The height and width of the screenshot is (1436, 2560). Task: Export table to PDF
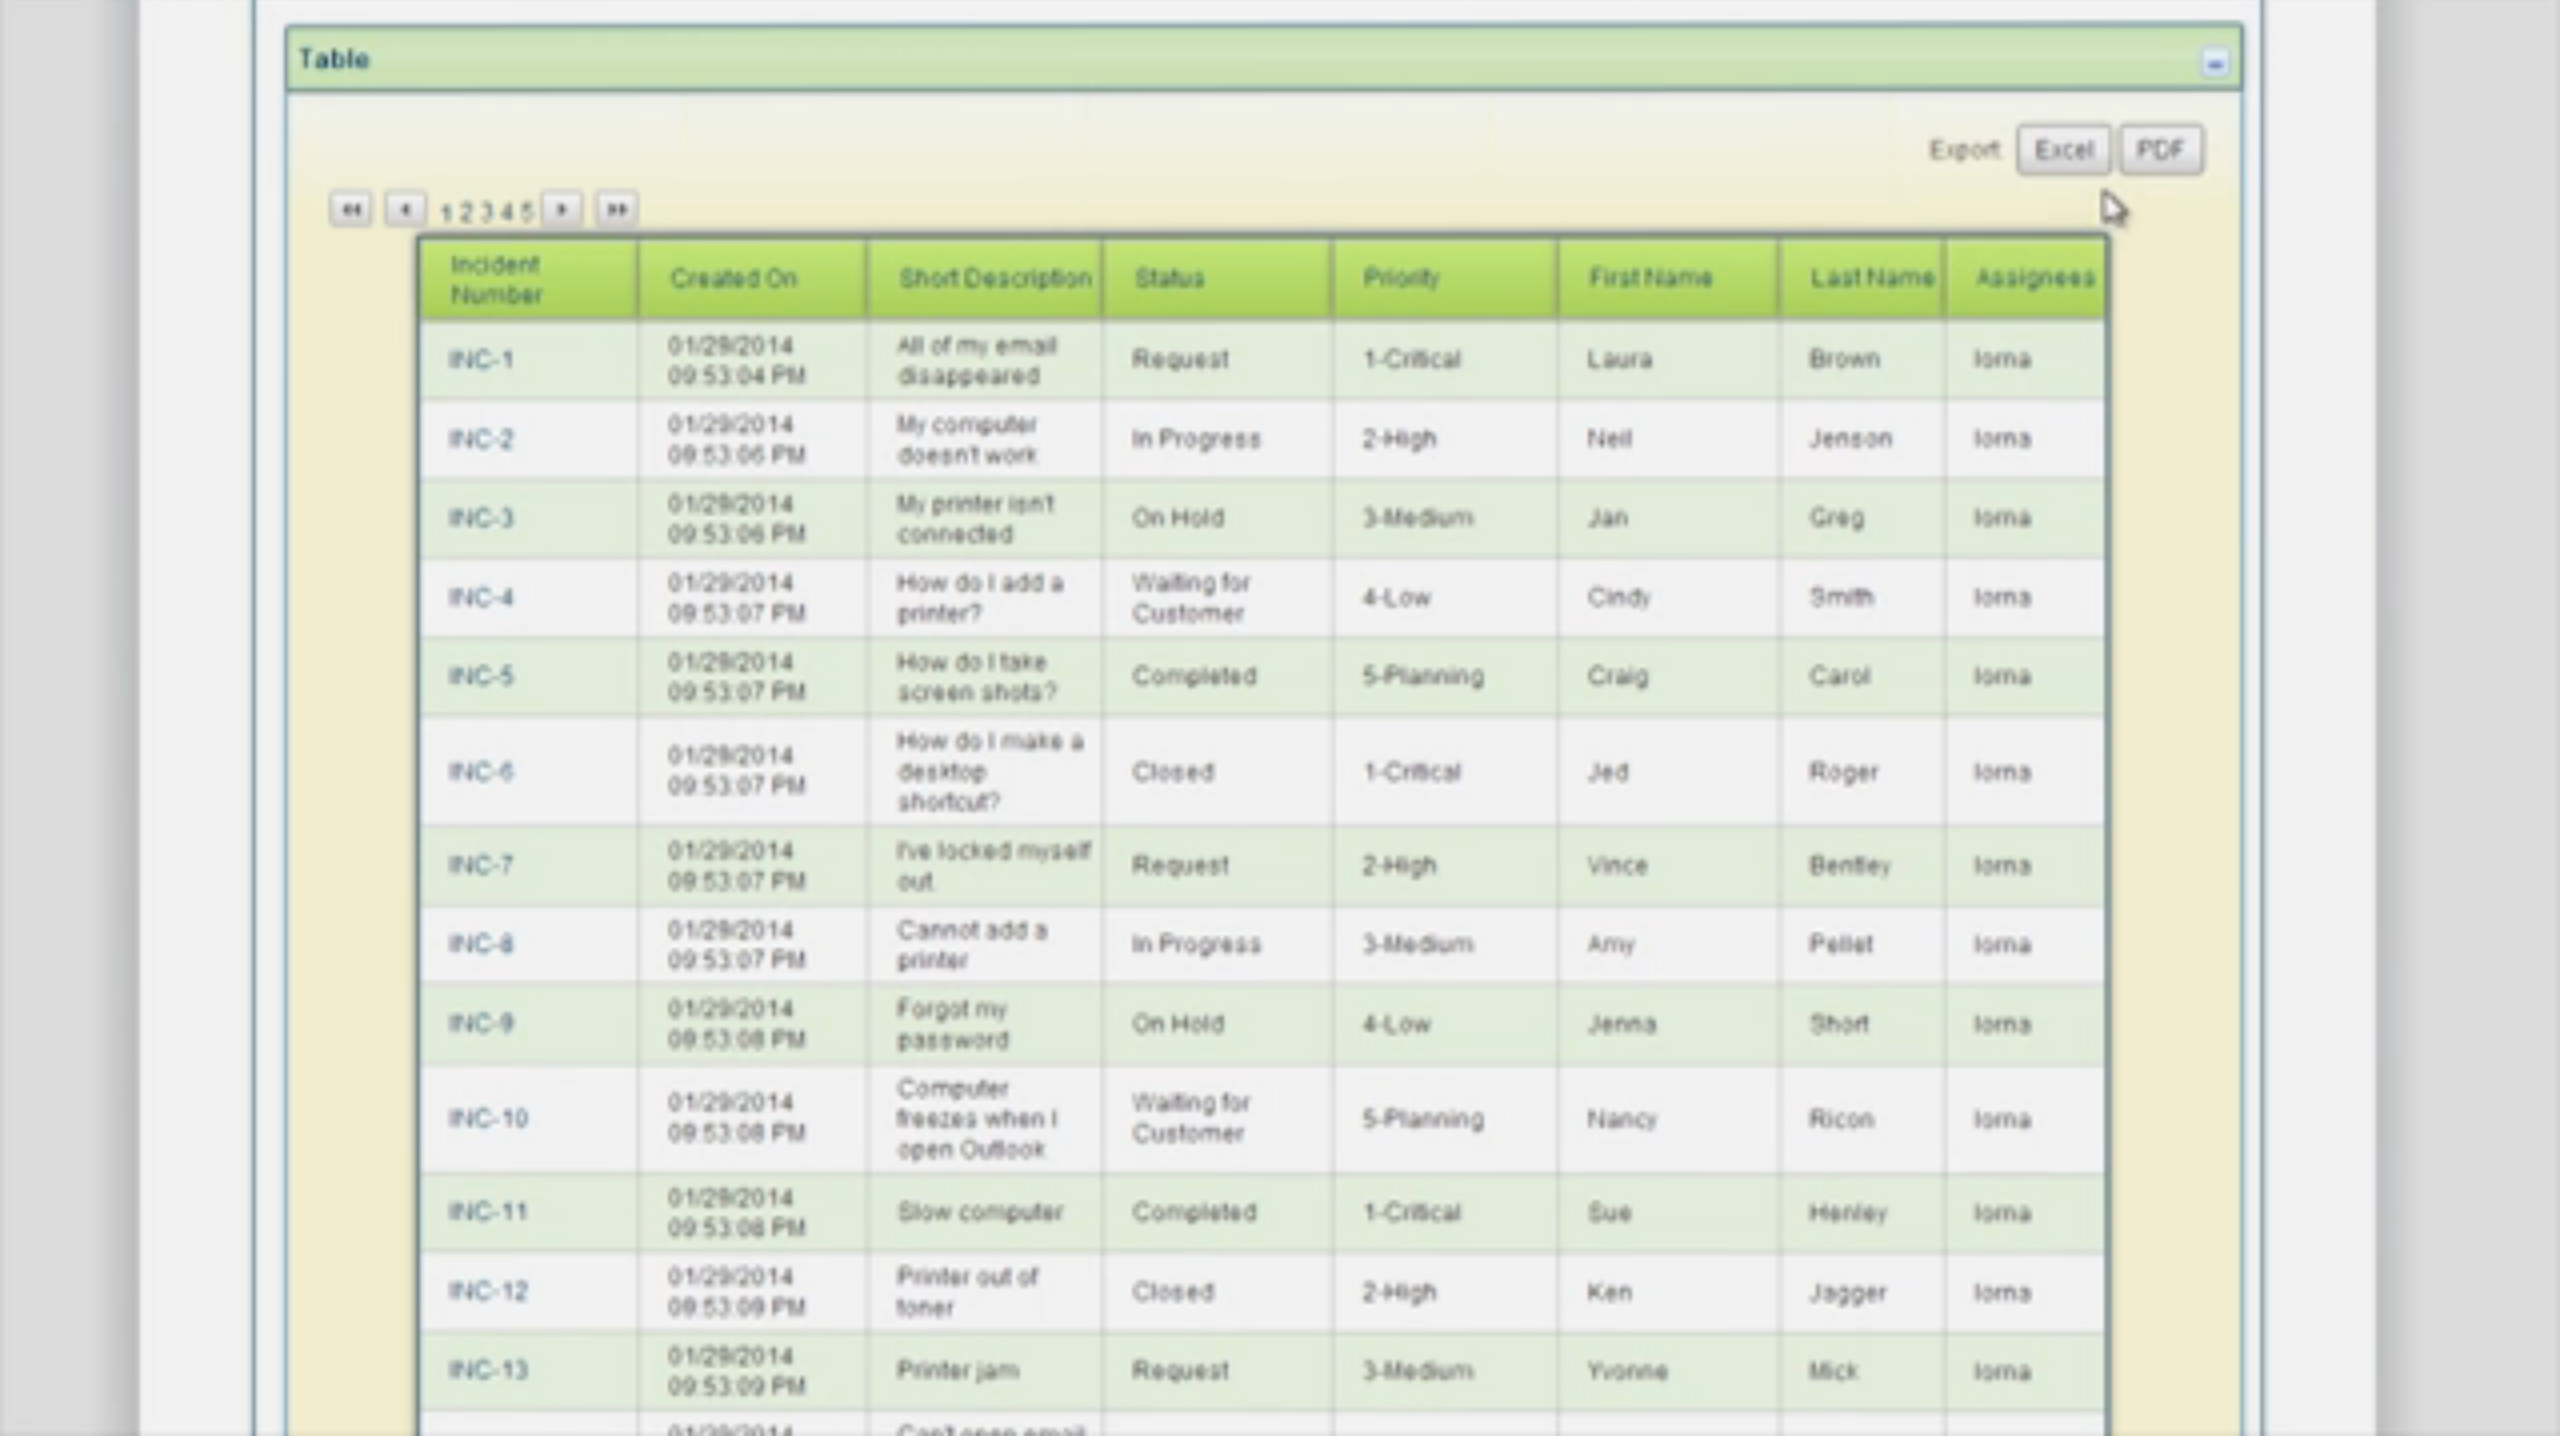[2160, 150]
